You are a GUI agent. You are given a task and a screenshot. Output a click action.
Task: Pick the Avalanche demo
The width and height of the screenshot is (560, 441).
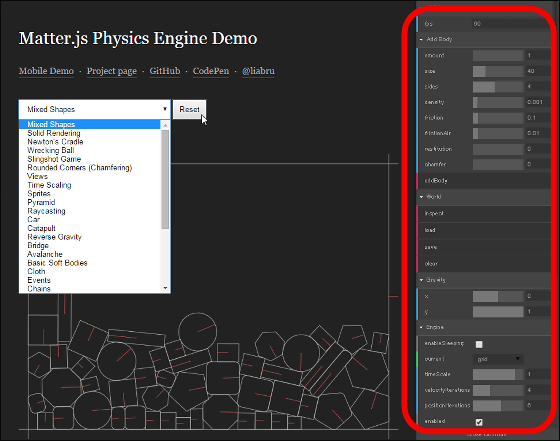click(90, 254)
